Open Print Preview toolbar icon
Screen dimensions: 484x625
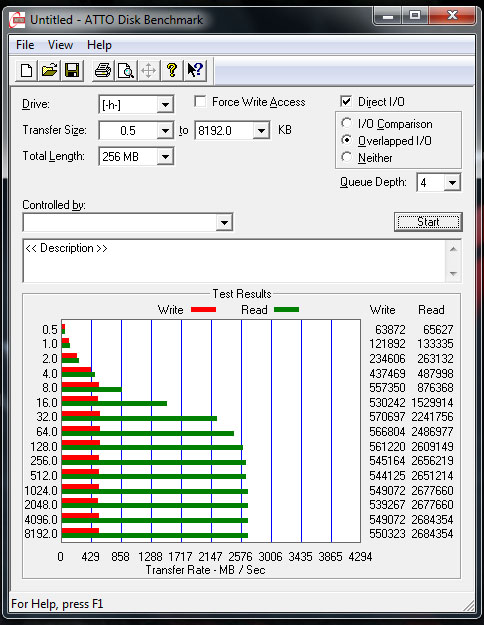pos(126,71)
